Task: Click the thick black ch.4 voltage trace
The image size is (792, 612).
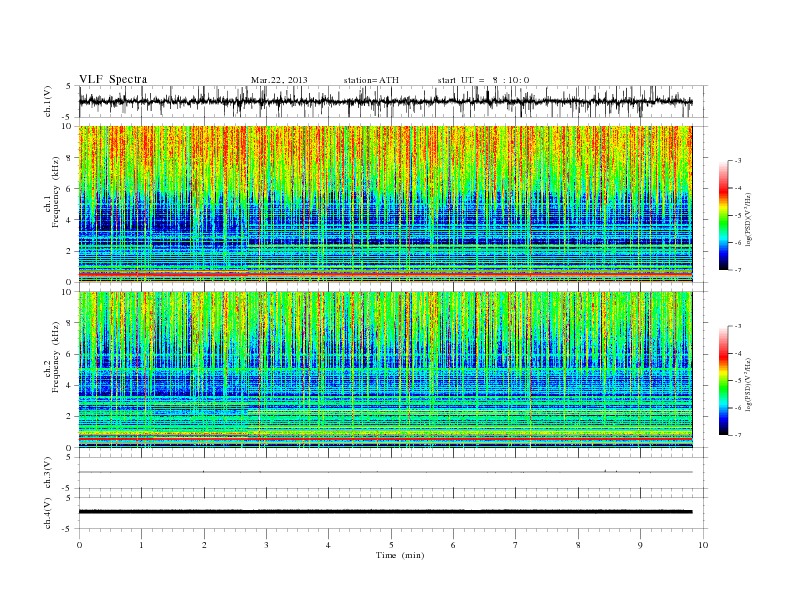Action: [x=385, y=512]
